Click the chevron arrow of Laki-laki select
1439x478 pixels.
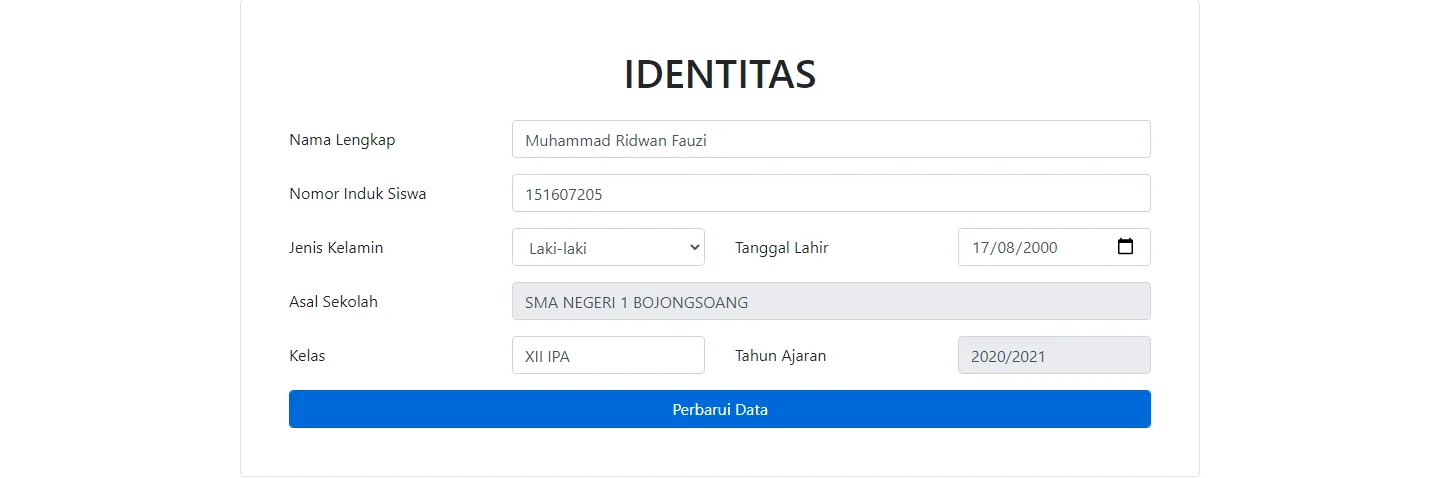pyautogui.click(x=695, y=248)
